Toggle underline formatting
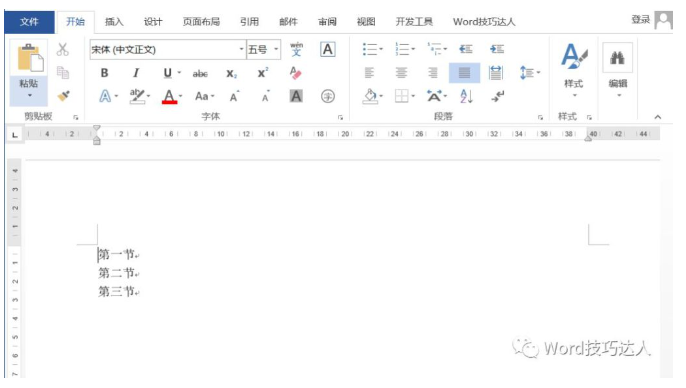The image size is (686, 388). pyautogui.click(x=168, y=73)
